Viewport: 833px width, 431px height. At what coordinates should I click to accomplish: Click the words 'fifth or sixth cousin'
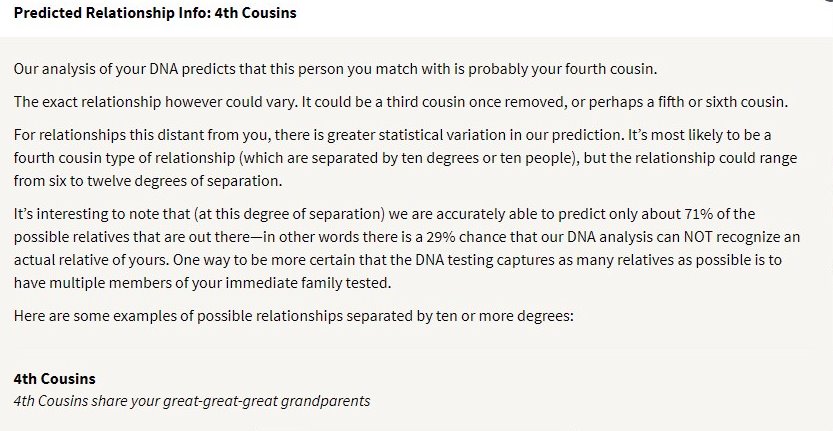point(721,102)
